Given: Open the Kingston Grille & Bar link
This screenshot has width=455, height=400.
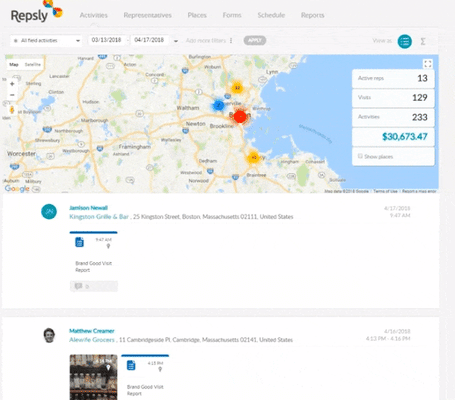Looking at the screenshot, I should click(x=99, y=217).
